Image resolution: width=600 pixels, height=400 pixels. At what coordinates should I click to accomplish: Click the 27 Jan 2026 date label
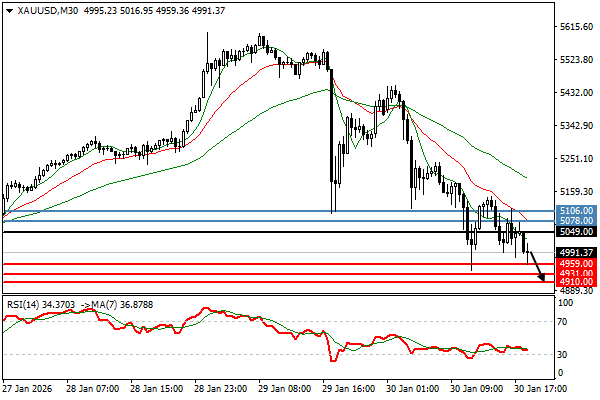click(x=30, y=391)
